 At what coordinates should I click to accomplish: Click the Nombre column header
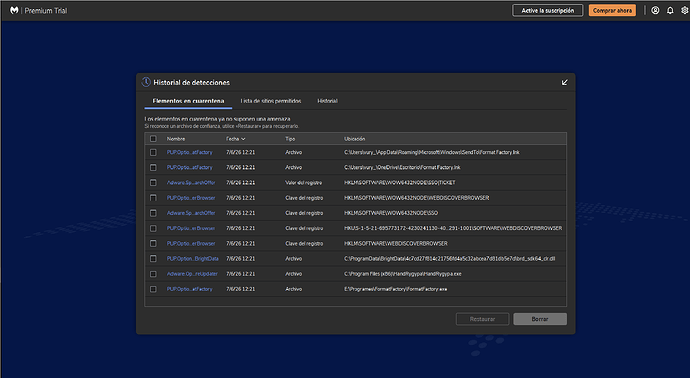coord(176,139)
